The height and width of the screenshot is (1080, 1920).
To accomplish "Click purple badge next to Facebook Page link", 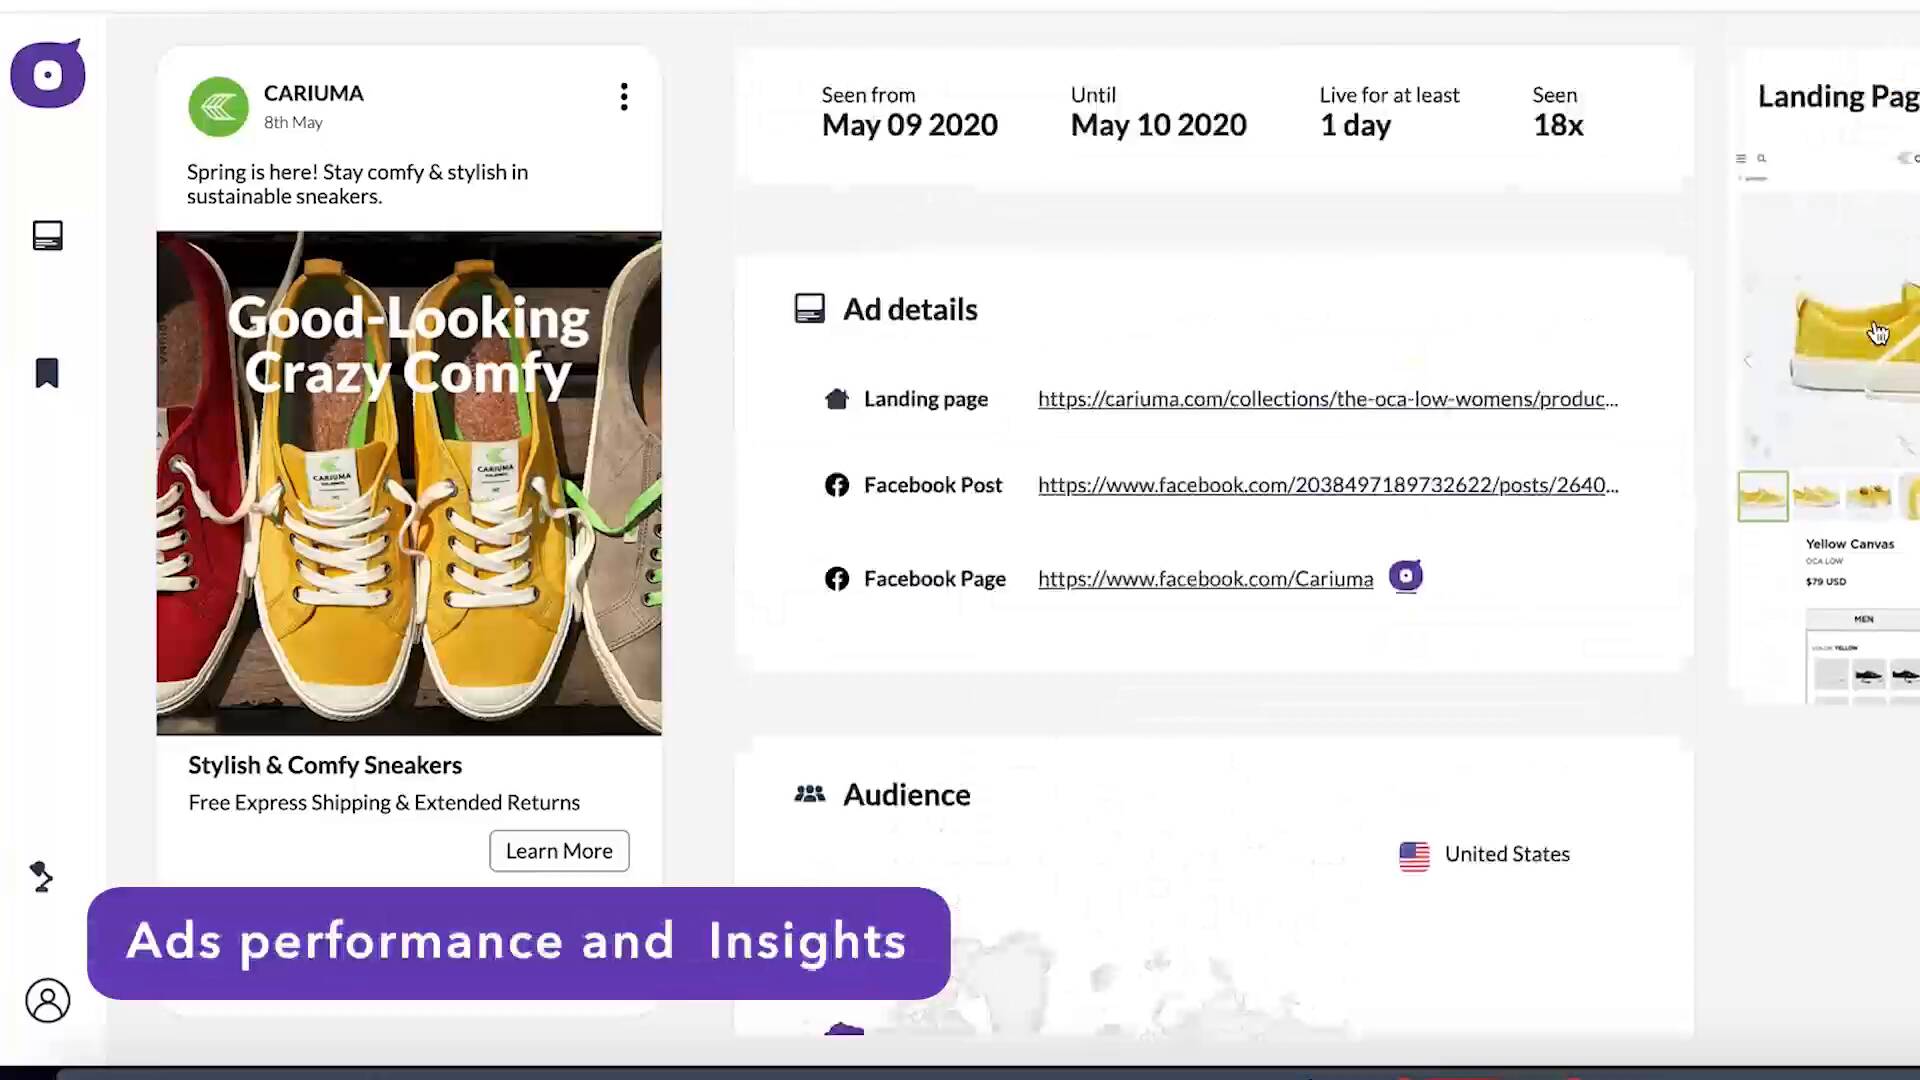I will (1405, 577).
